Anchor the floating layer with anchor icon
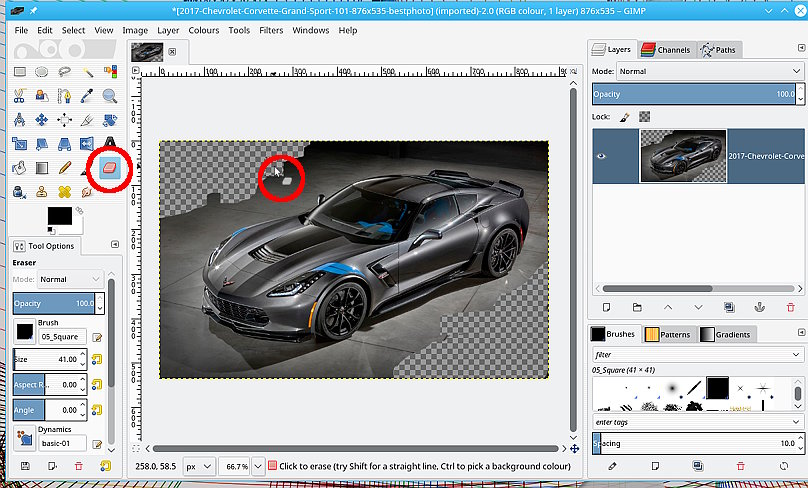 point(758,306)
